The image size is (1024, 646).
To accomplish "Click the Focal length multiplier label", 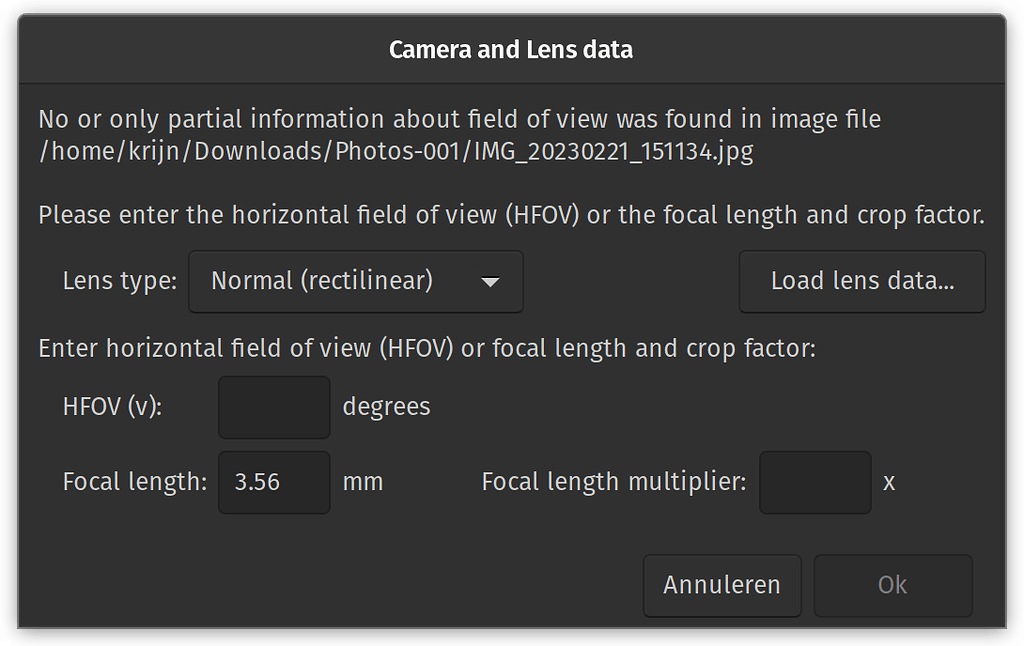I will tap(612, 481).
